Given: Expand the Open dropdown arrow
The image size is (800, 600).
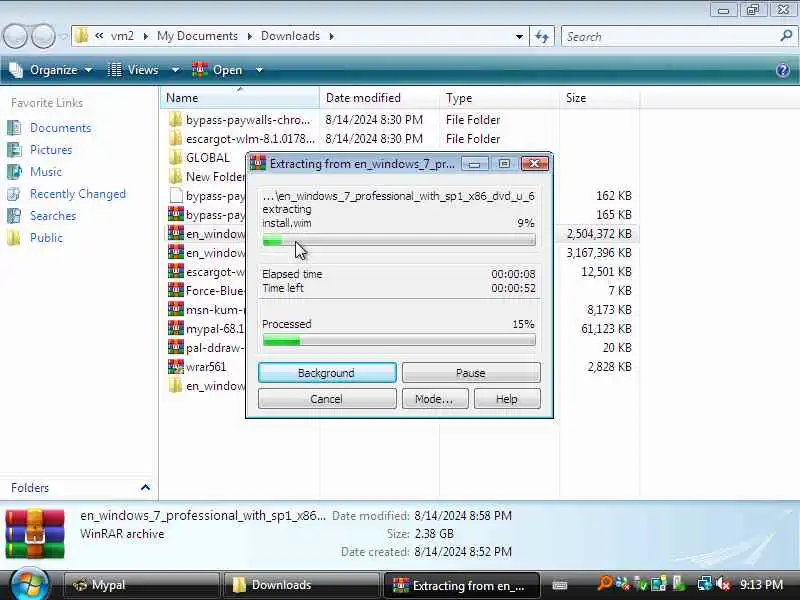Looking at the screenshot, I should pyautogui.click(x=259, y=70).
